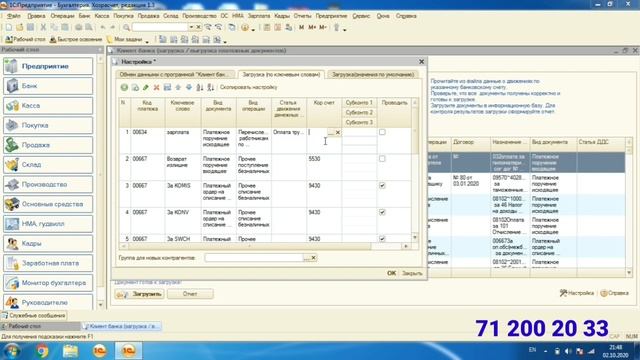640x360 pixels.
Task: Open Файл menu
Action: coord(13,16)
